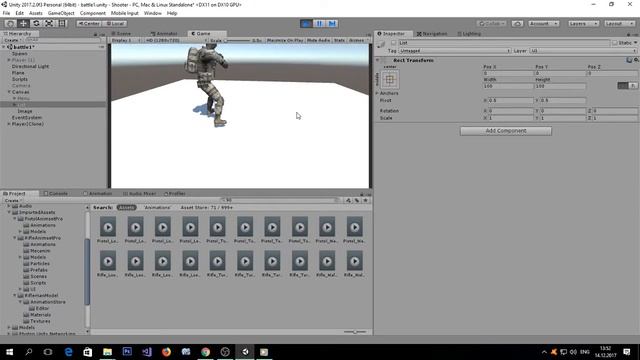Toggle Mute Audio in Game view
This screenshot has width=640, height=360.
318,40
